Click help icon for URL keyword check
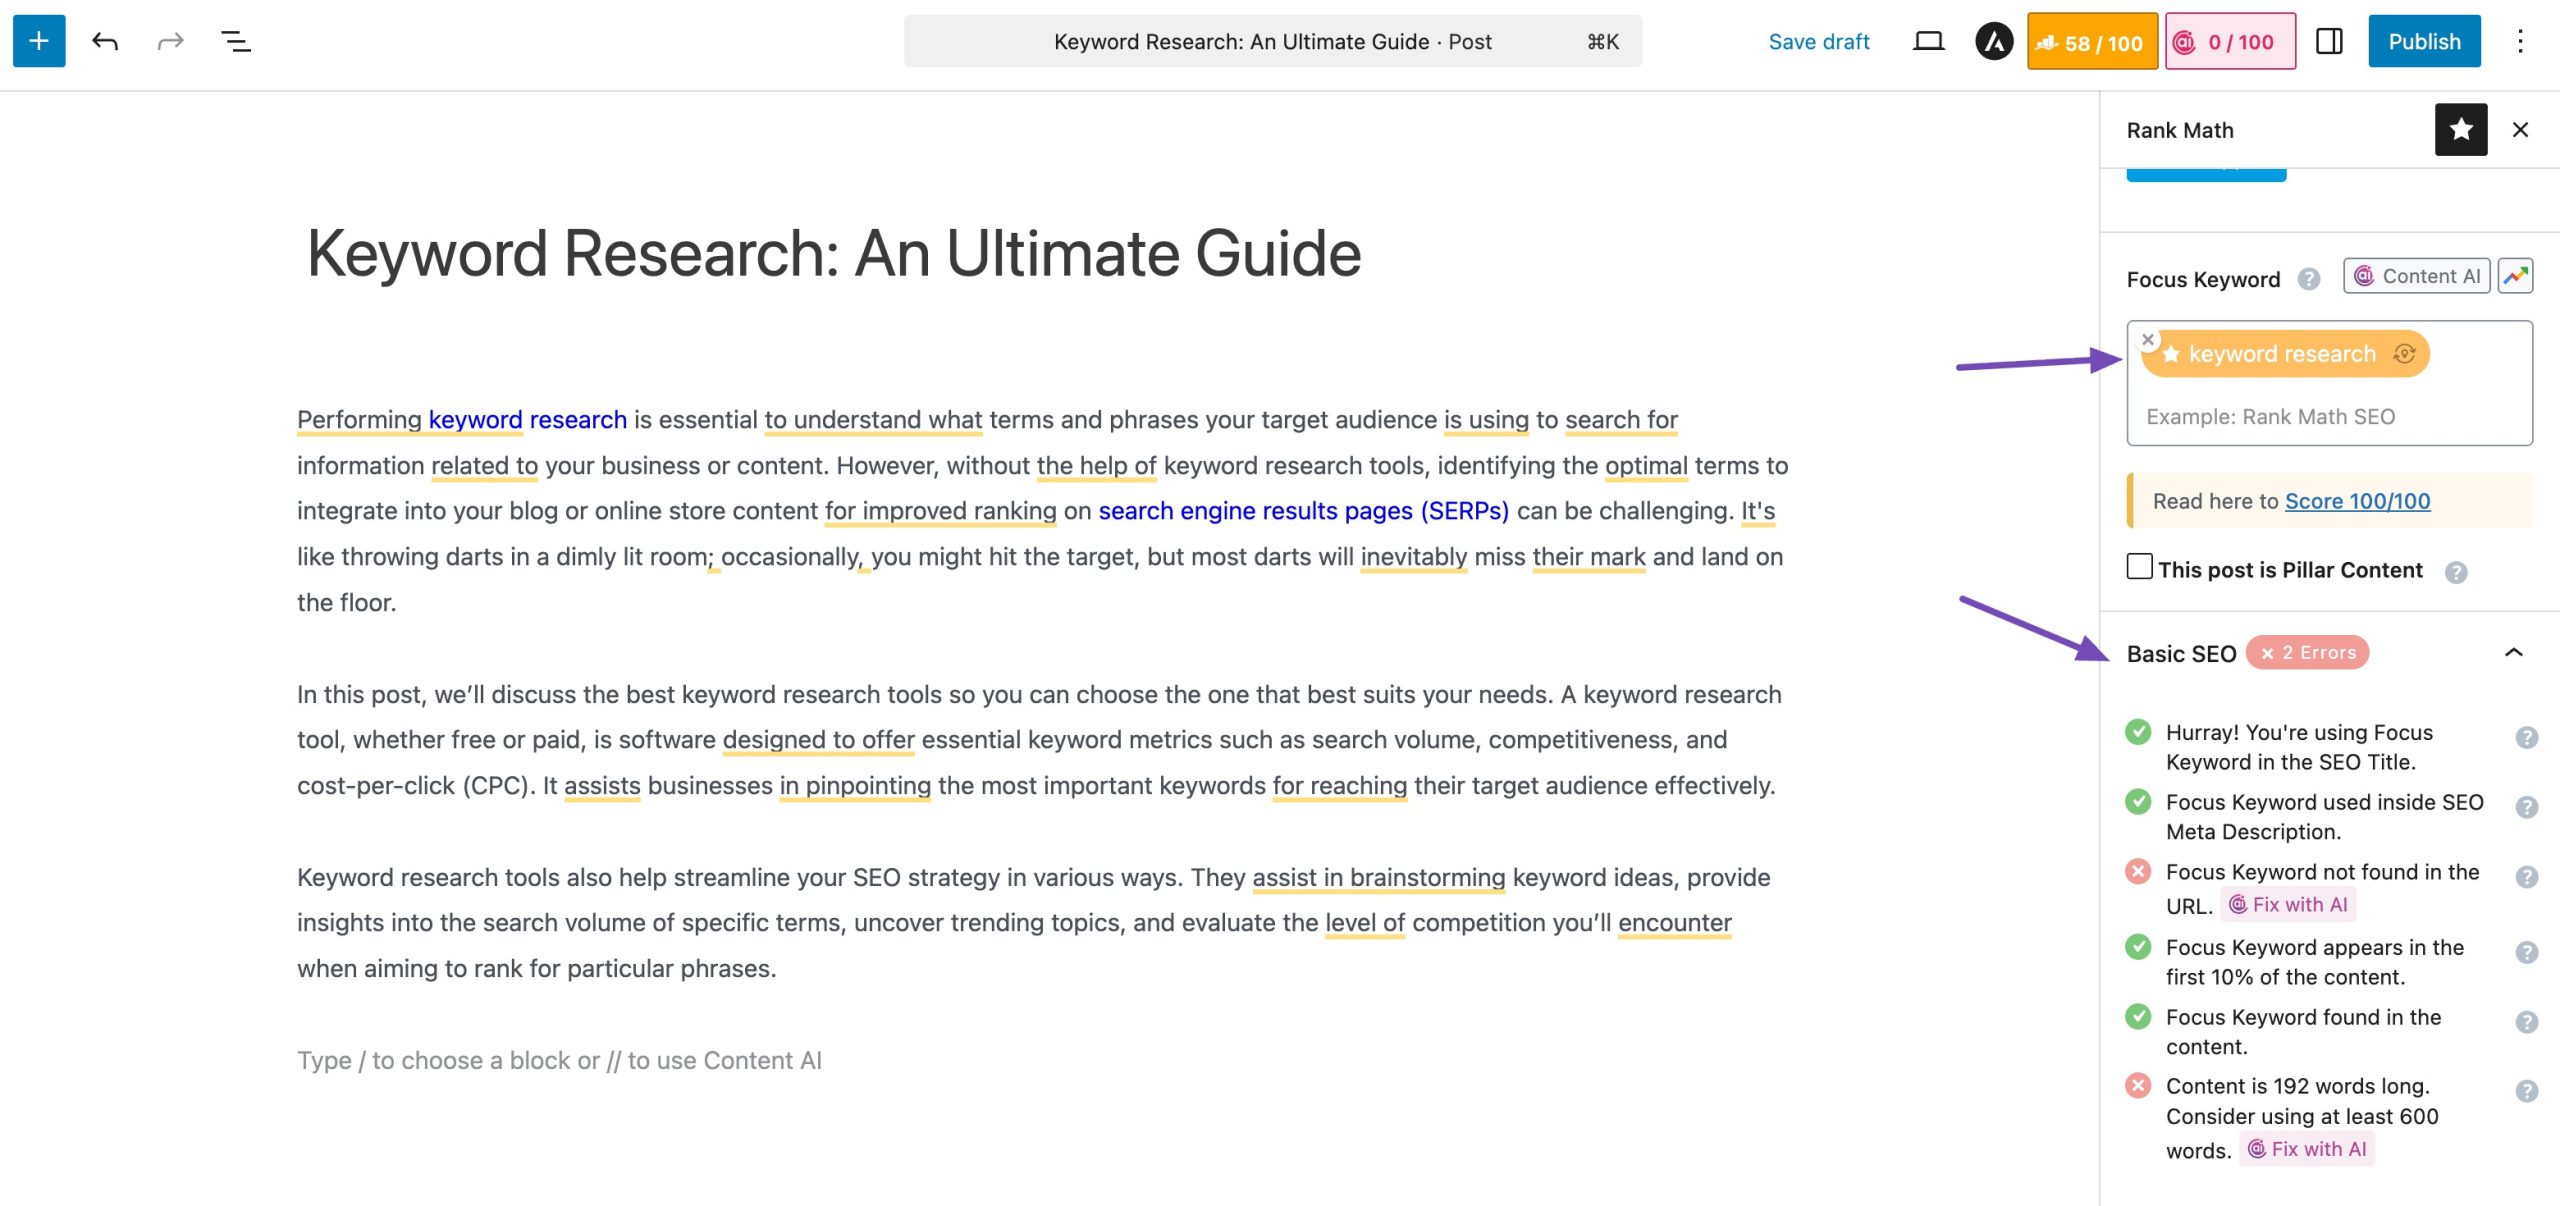Viewport: 2560px width, 1206px height. coord(2526,877)
